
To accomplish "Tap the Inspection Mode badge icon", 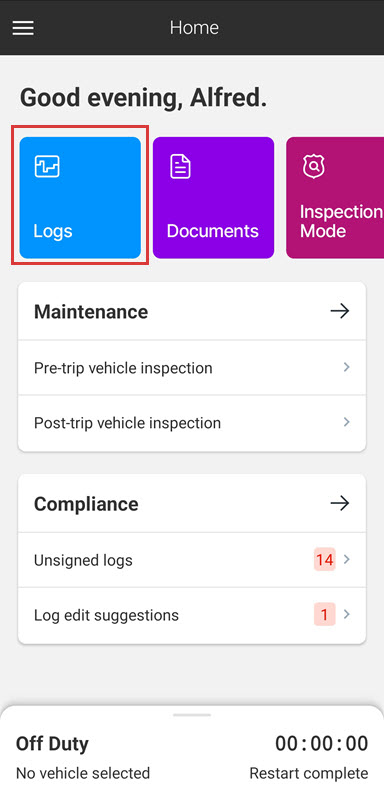I will tap(313, 166).
